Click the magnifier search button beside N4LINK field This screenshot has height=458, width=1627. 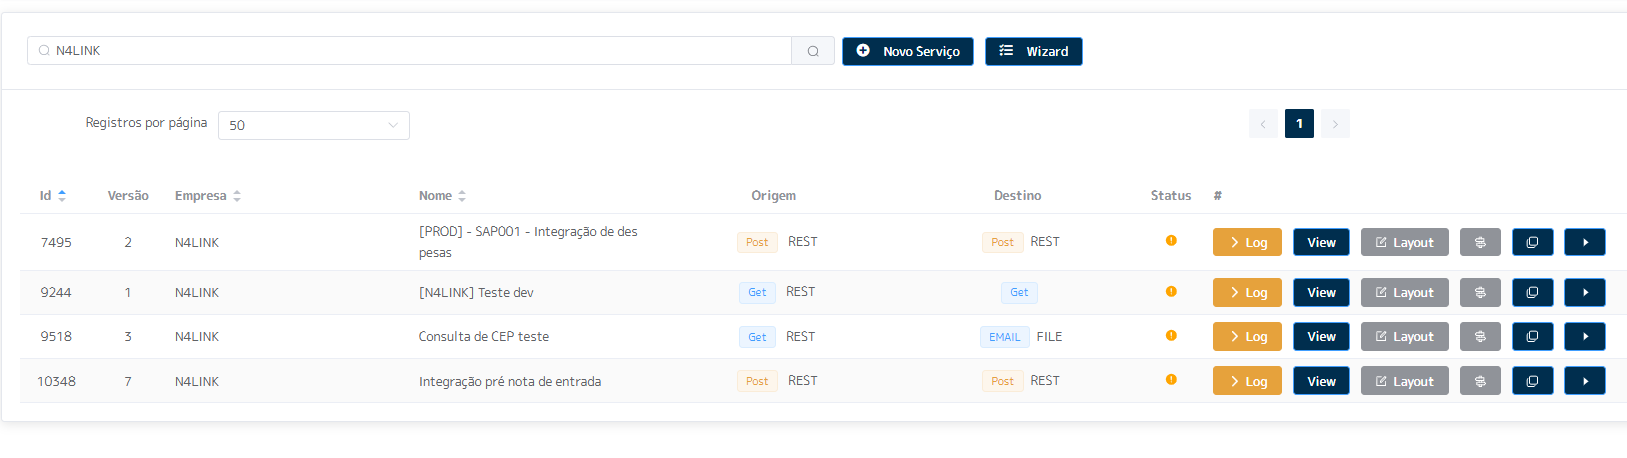pyautogui.click(x=813, y=51)
